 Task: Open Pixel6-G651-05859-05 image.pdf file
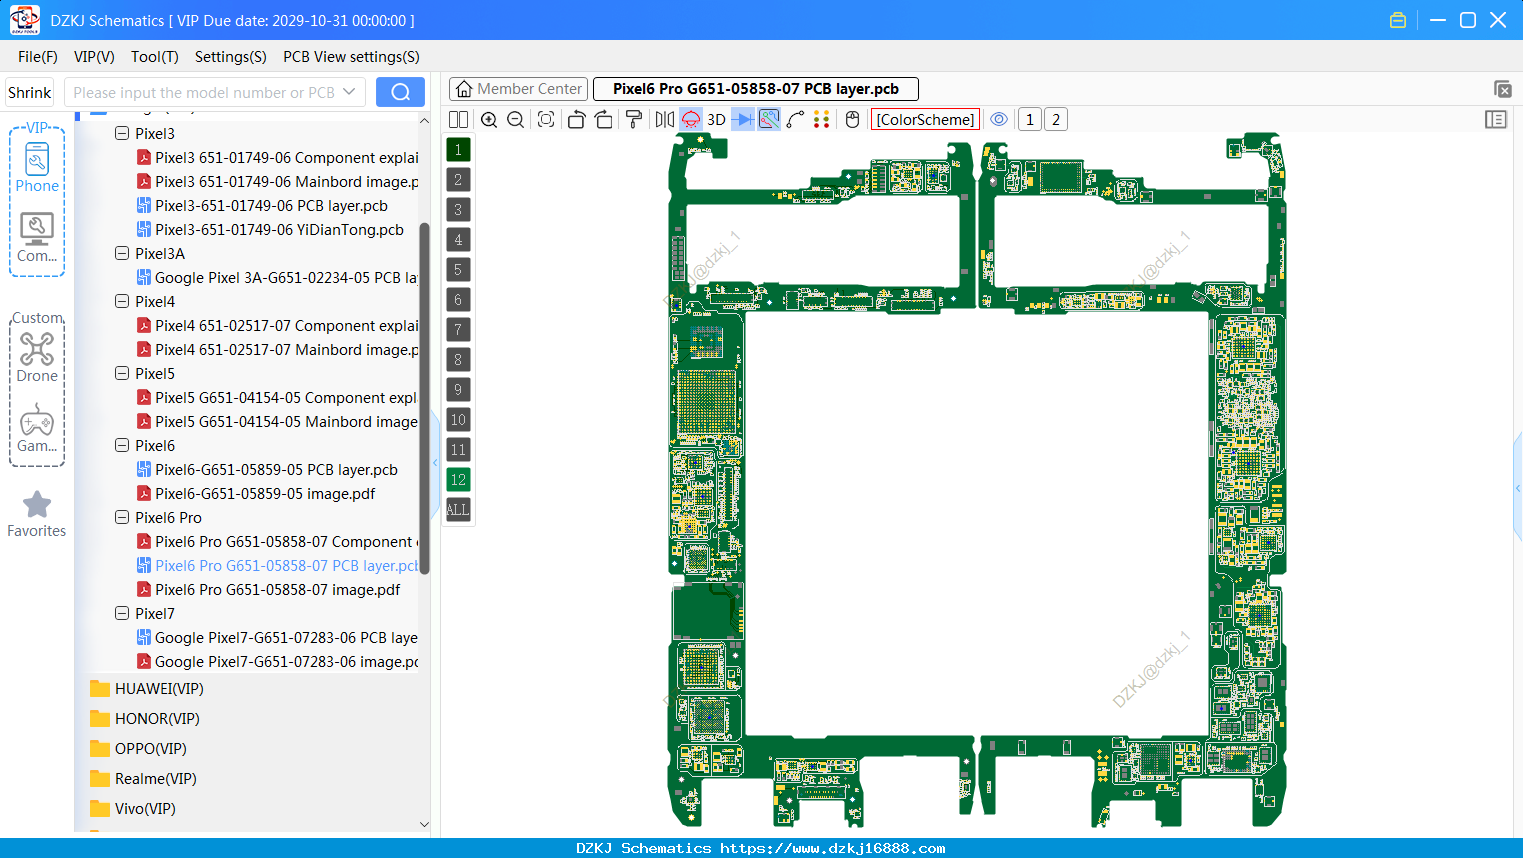click(x=256, y=493)
